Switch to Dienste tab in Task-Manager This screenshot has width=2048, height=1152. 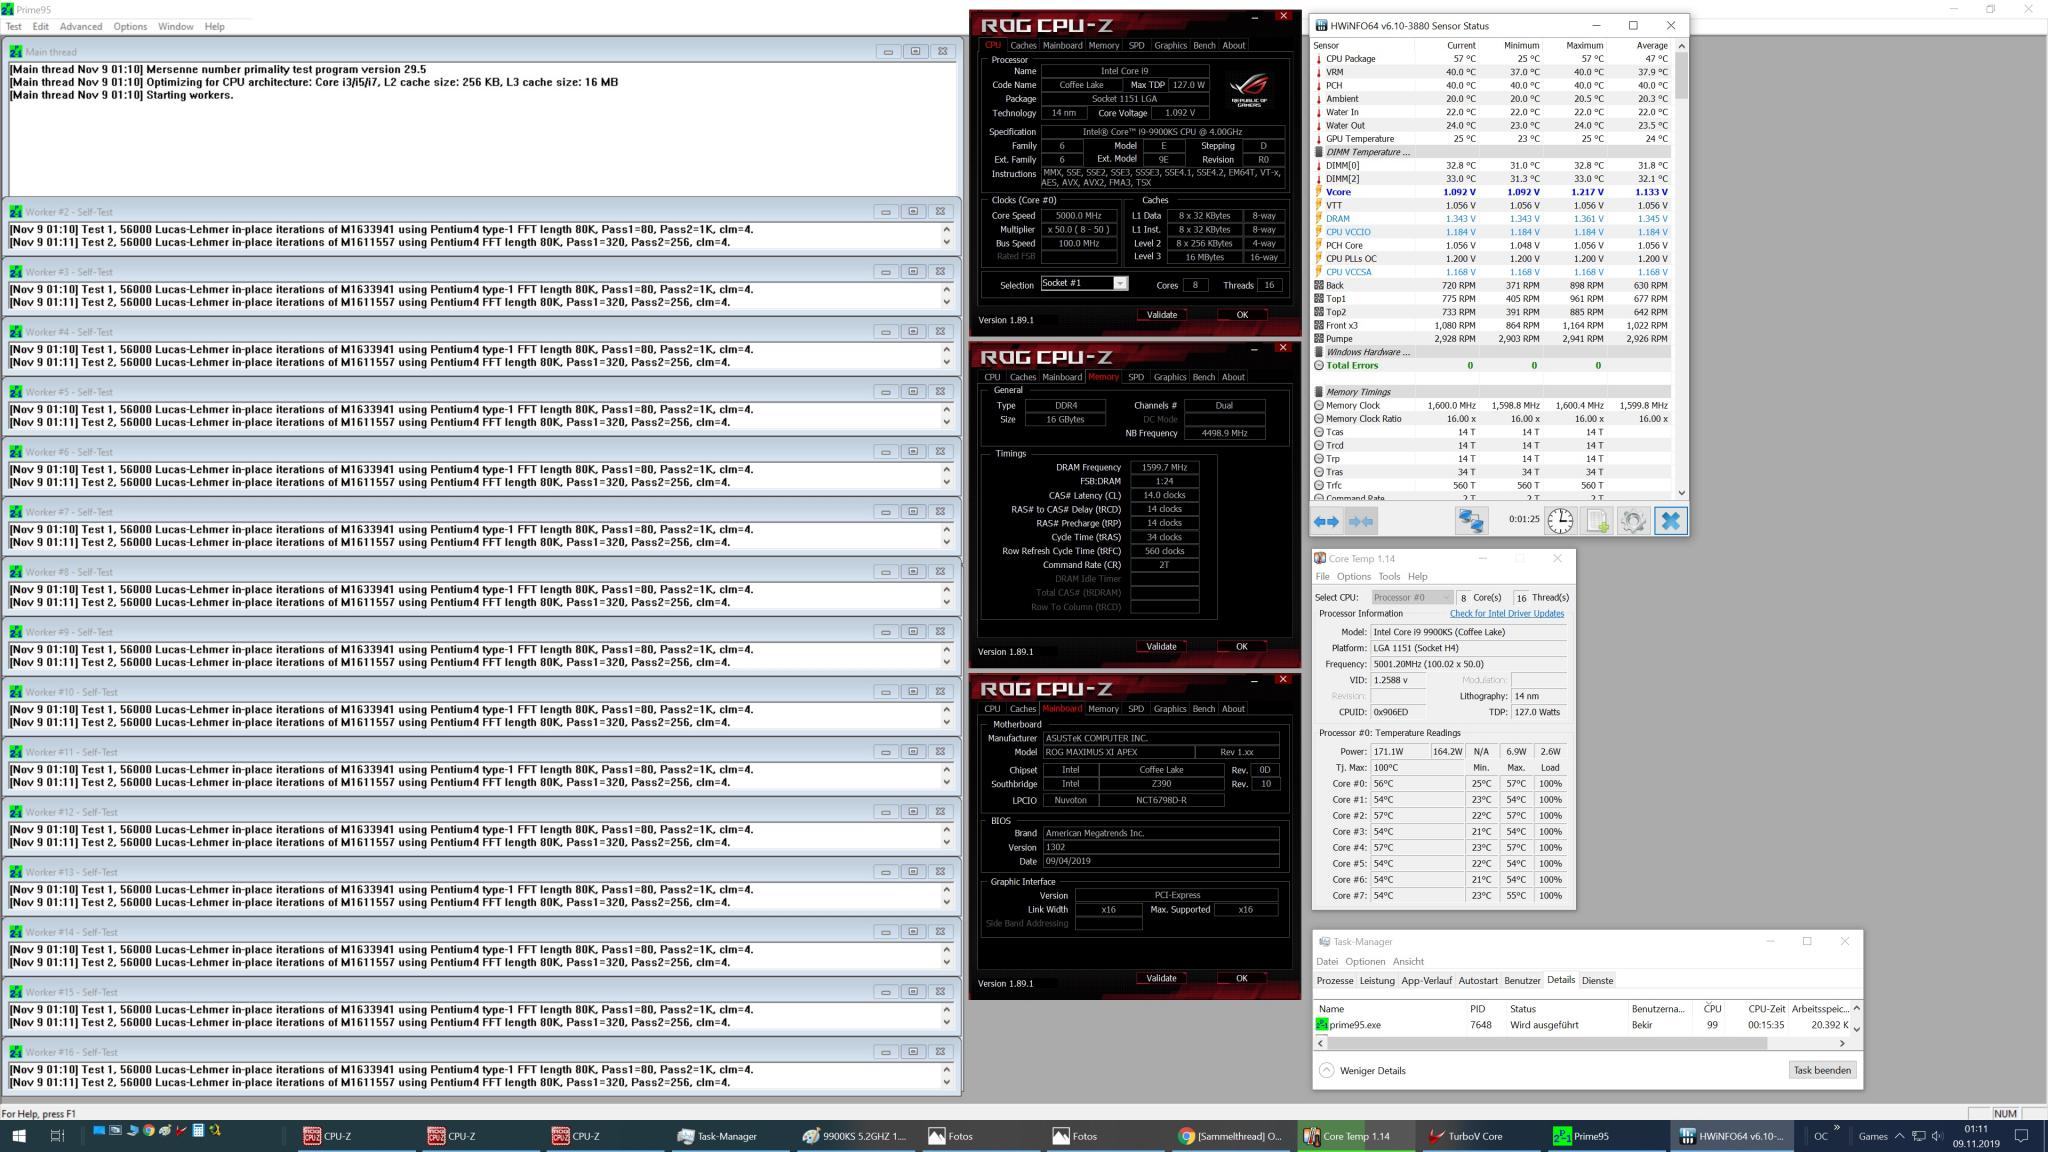(1597, 980)
